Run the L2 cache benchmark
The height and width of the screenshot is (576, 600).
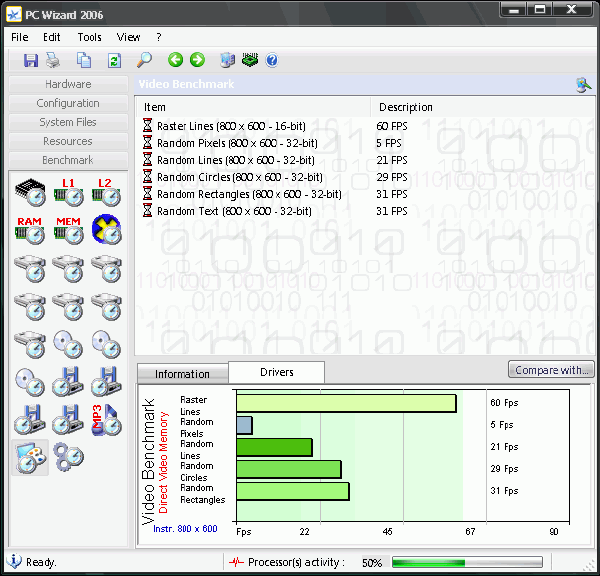(106, 193)
